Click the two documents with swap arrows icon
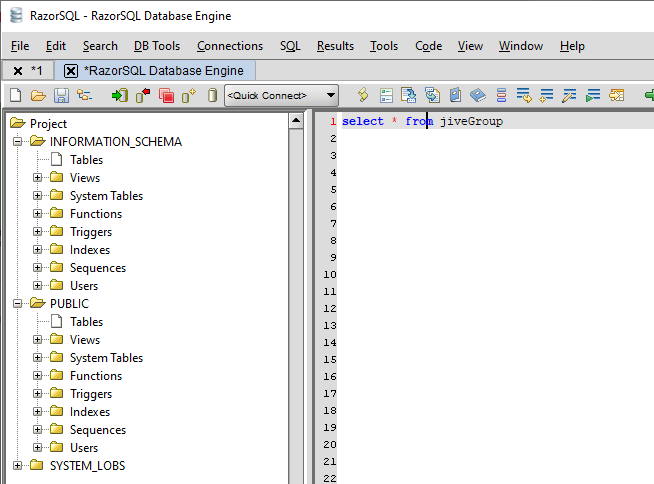Viewport: 654px width, 484px height. 433,95
